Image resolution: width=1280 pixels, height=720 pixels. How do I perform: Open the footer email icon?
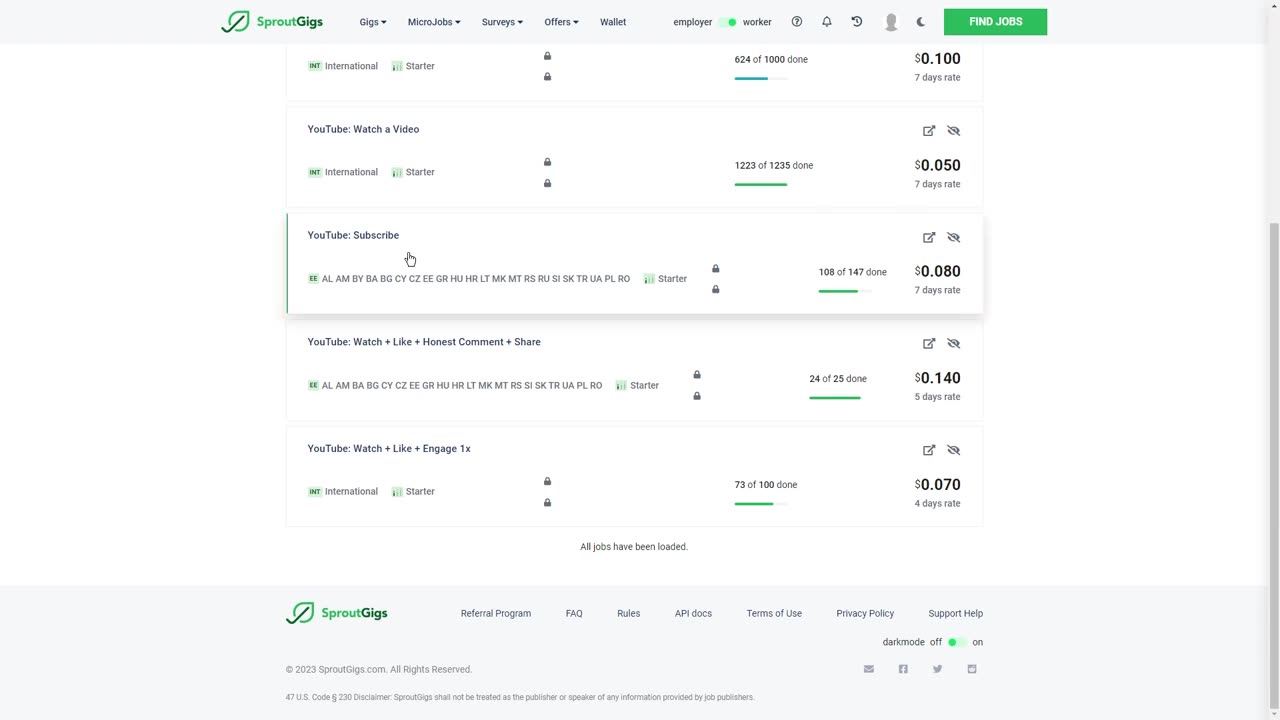click(869, 669)
